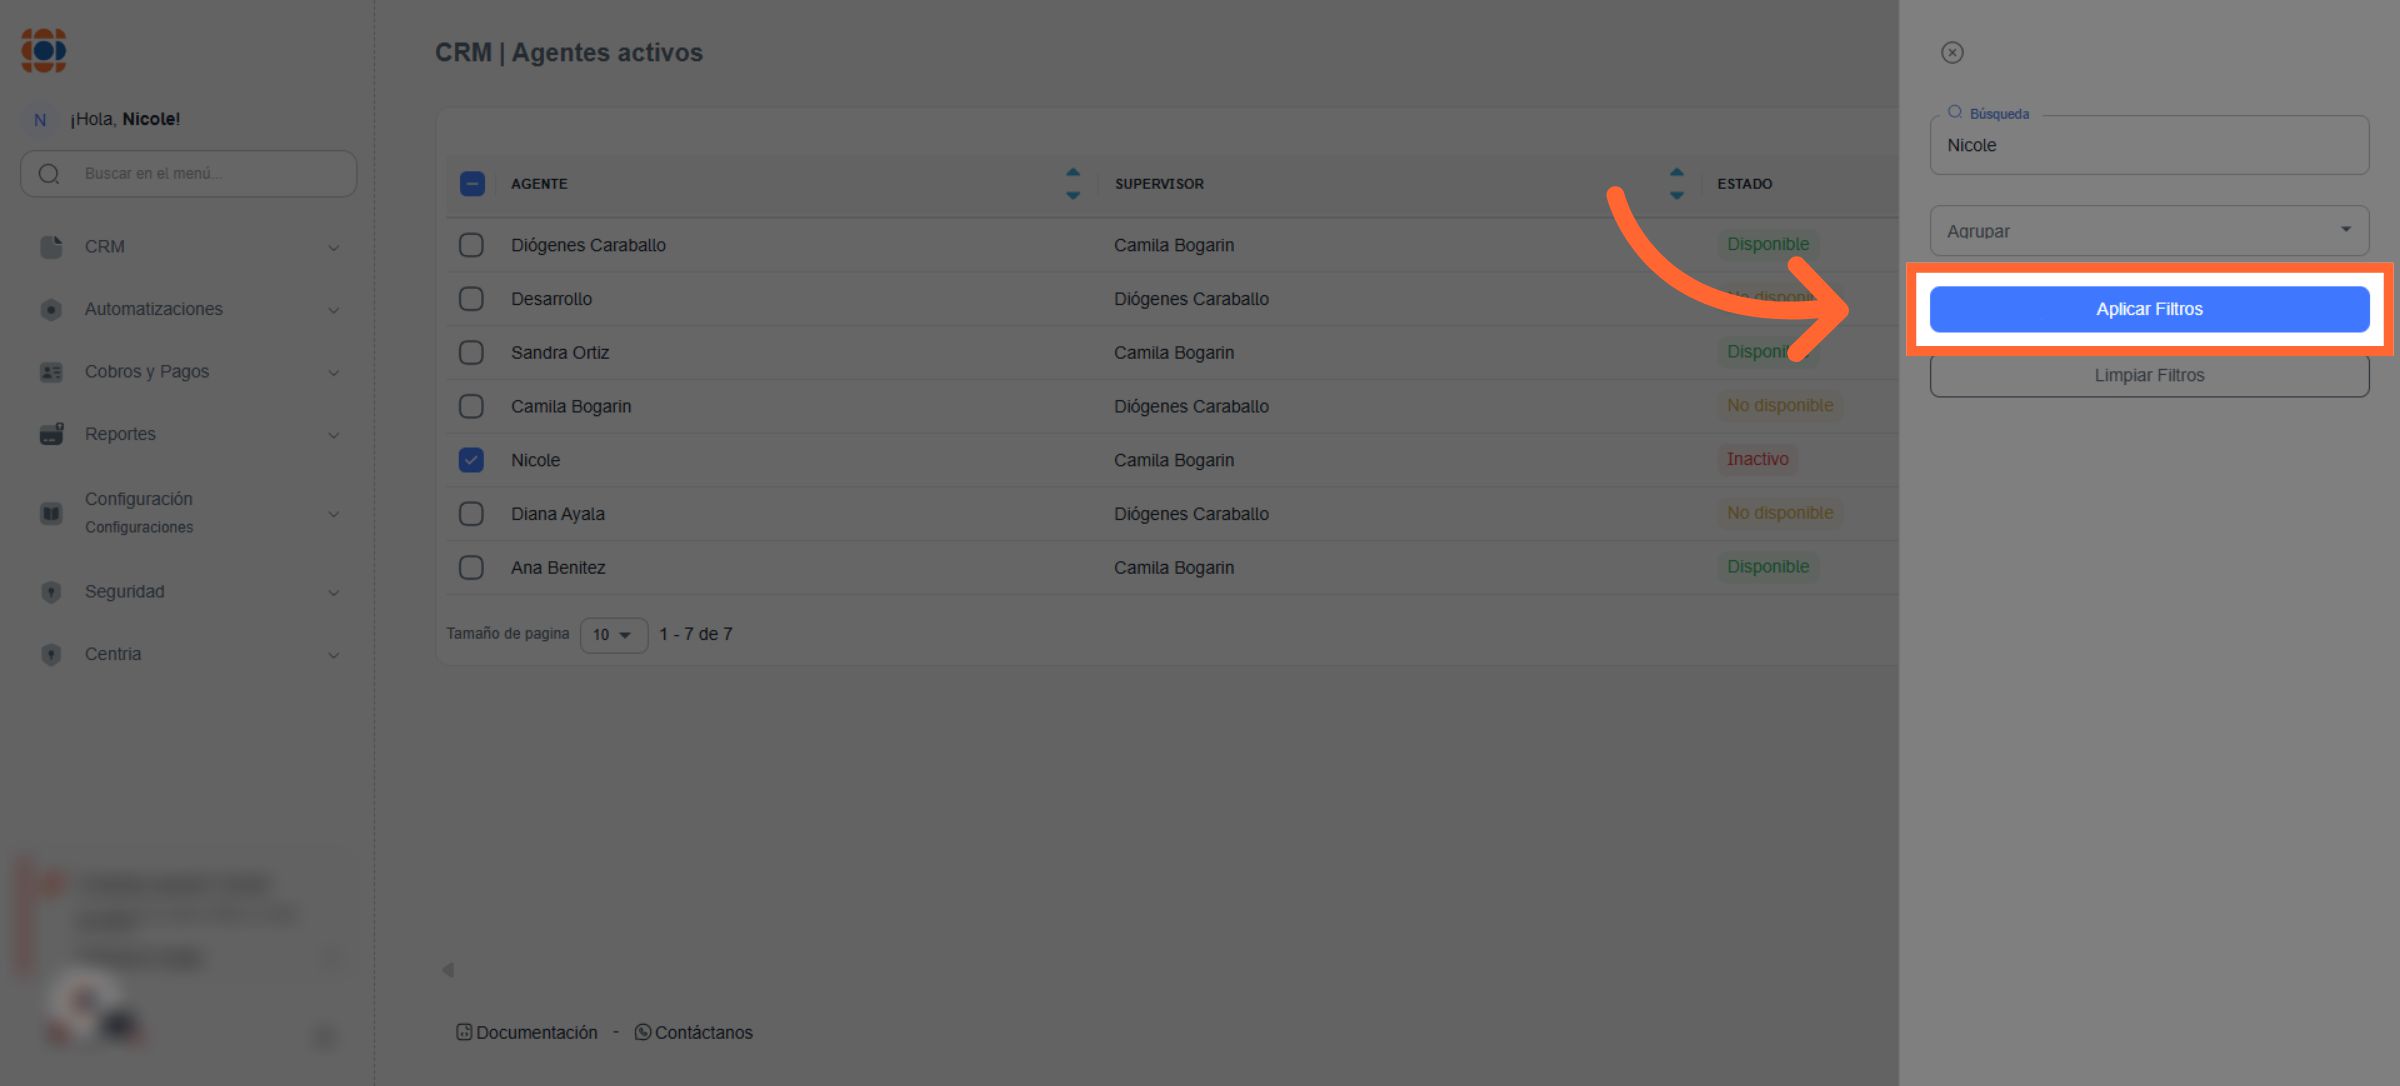Toggle the select-all header checkbox
The width and height of the screenshot is (2400, 1086).
472,184
